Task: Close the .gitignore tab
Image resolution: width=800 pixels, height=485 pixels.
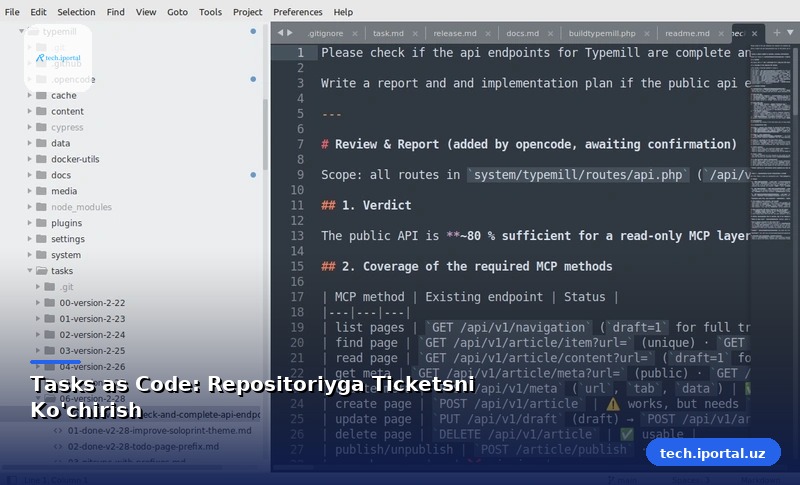Action: tap(355, 34)
